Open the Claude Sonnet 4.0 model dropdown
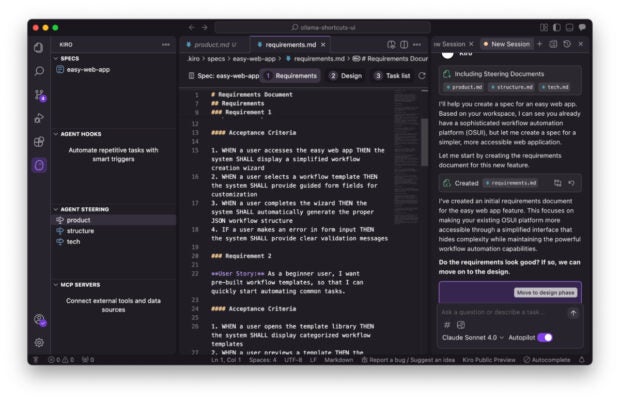This screenshot has height=401, width=620. pos(473,338)
